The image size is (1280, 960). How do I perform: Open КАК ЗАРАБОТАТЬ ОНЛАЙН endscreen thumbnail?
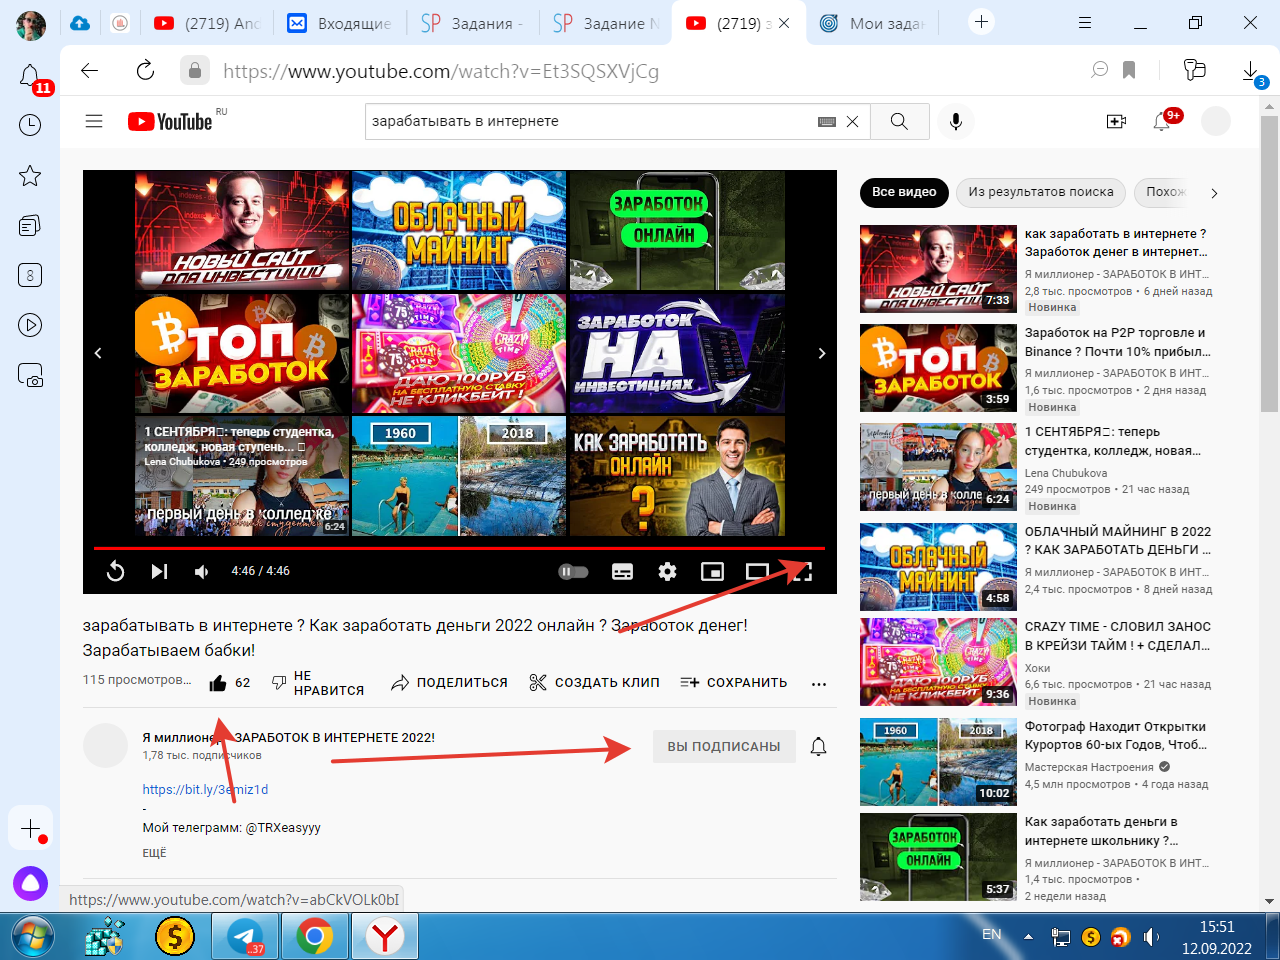[677, 476]
